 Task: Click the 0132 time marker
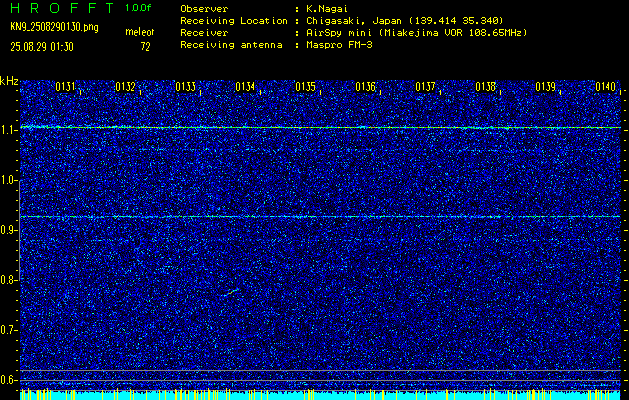tap(125, 87)
